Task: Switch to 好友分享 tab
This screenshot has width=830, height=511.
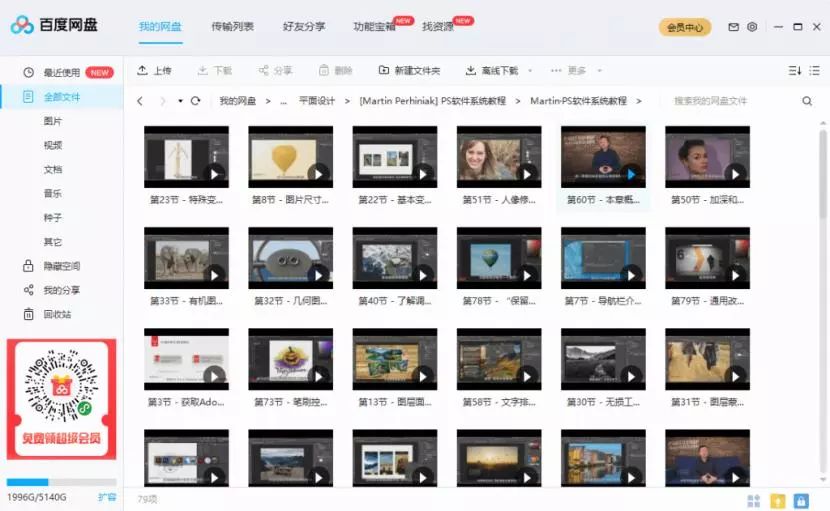Action: tap(304, 26)
